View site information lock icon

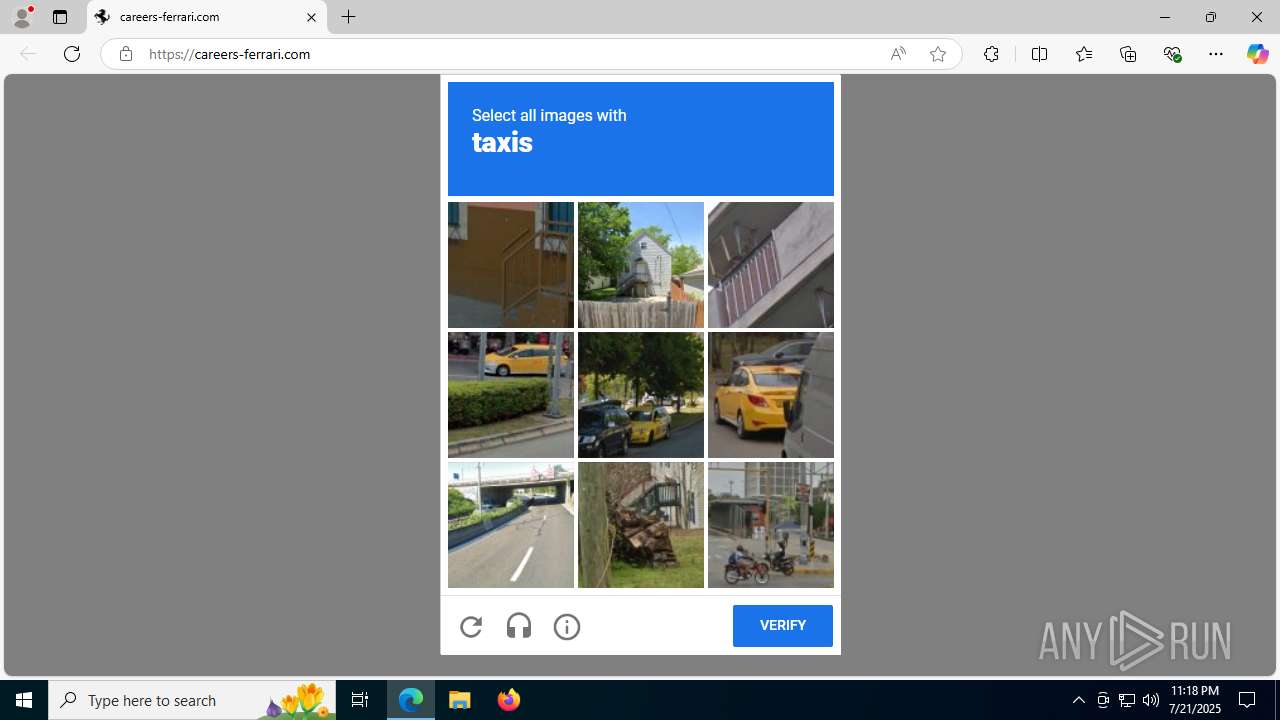[x=125, y=54]
